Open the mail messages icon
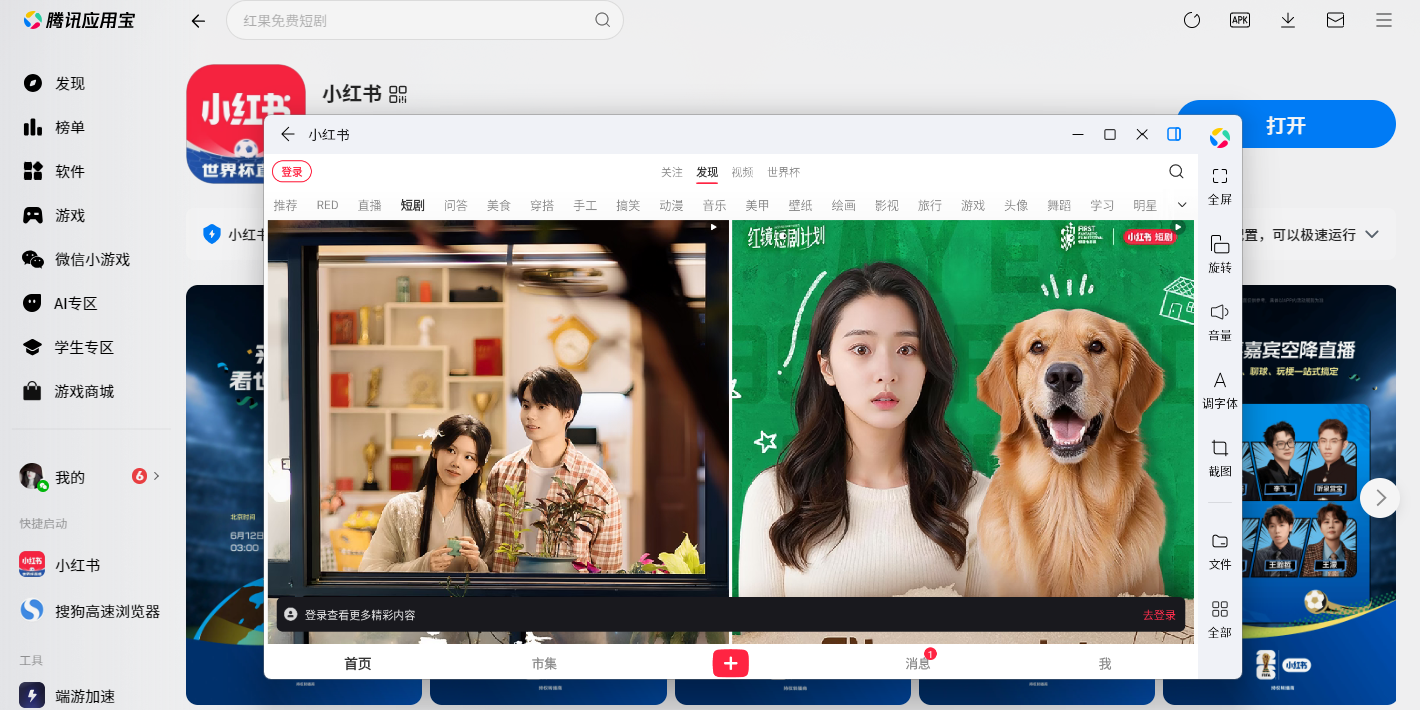This screenshot has height=710, width=1420. (1335, 20)
